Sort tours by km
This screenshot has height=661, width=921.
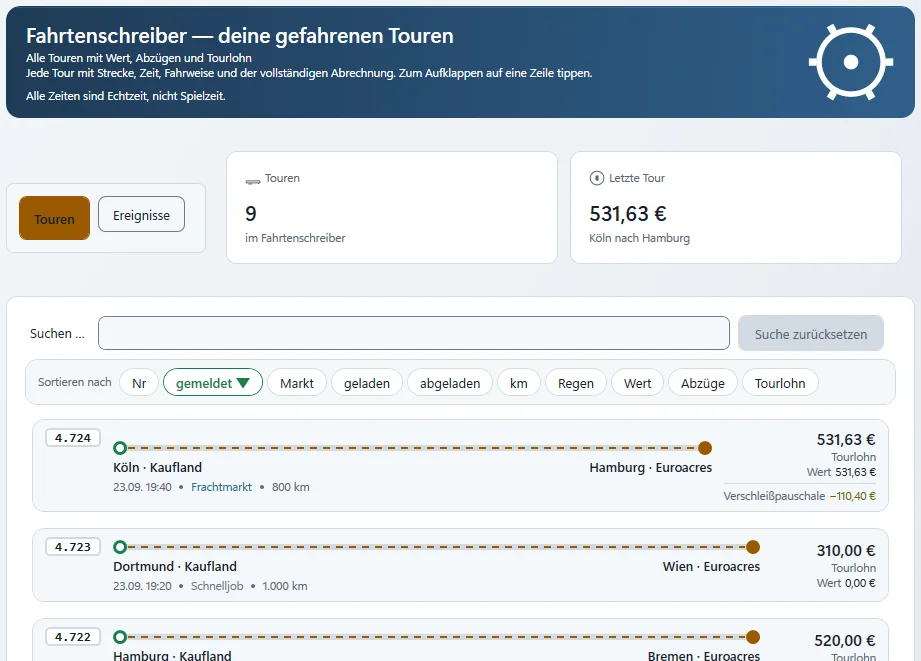(x=519, y=382)
